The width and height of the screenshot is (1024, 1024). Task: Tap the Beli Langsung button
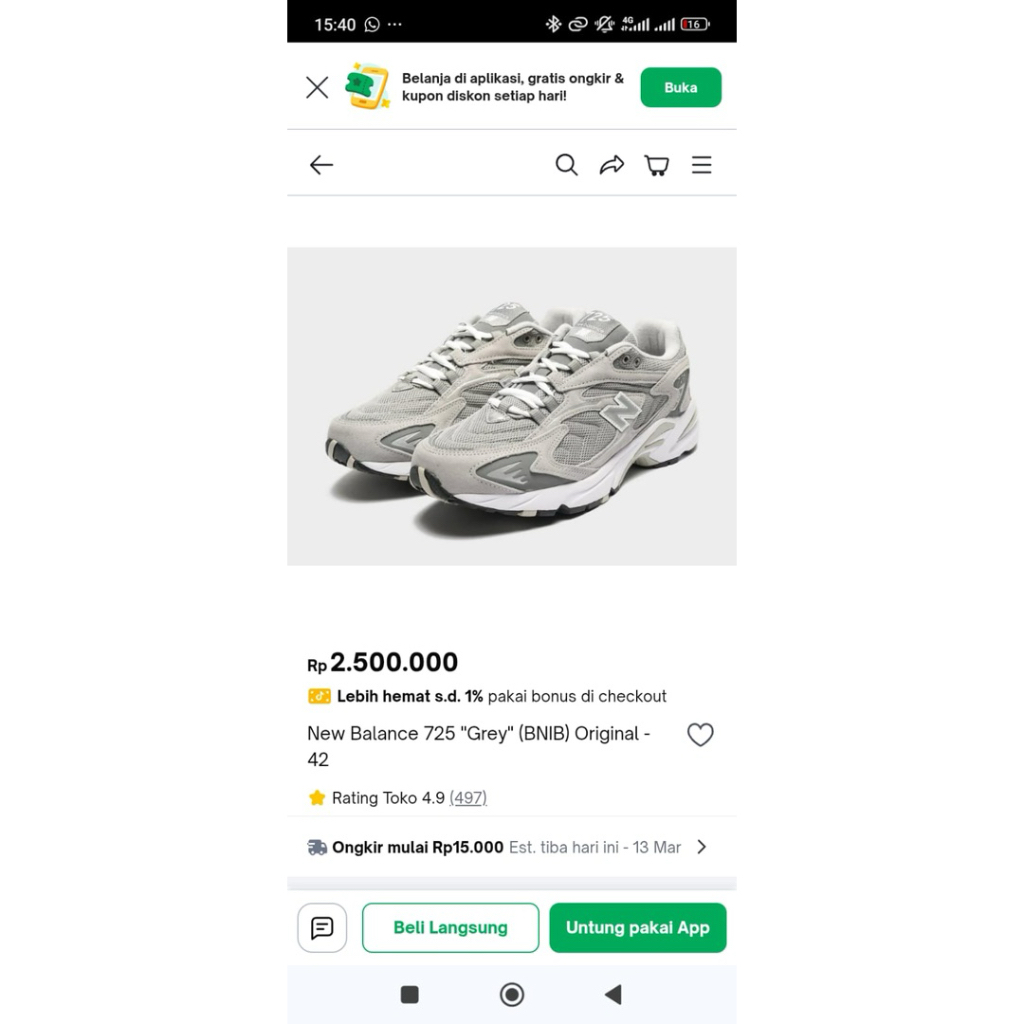click(x=450, y=928)
